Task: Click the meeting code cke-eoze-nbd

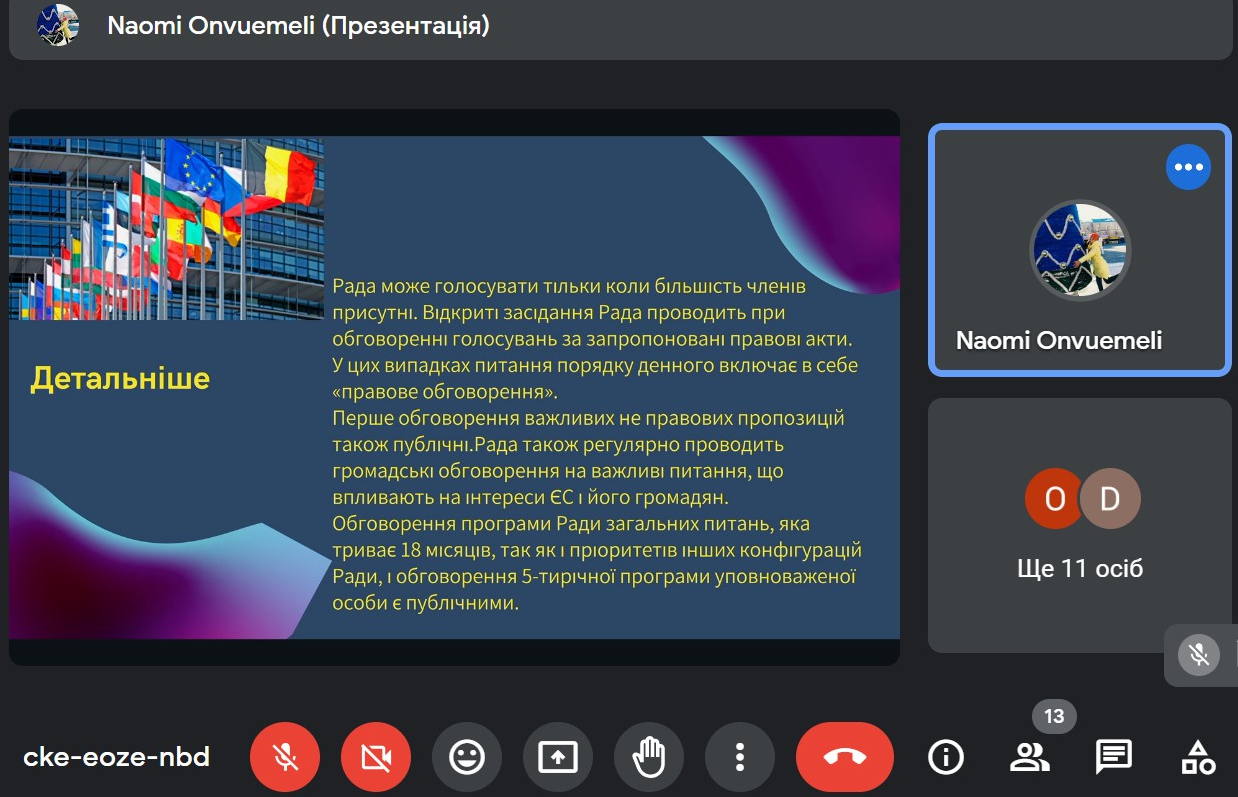Action: click(x=116, y=757)
